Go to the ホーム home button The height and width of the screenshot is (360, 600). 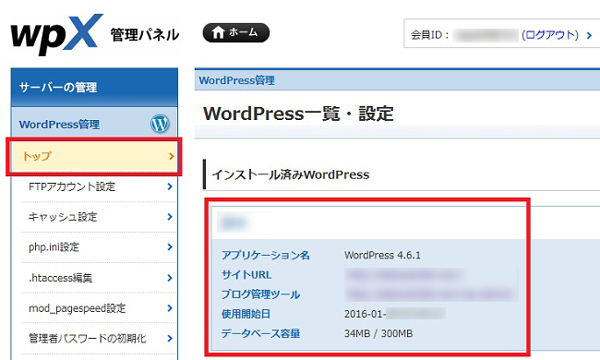236,33
